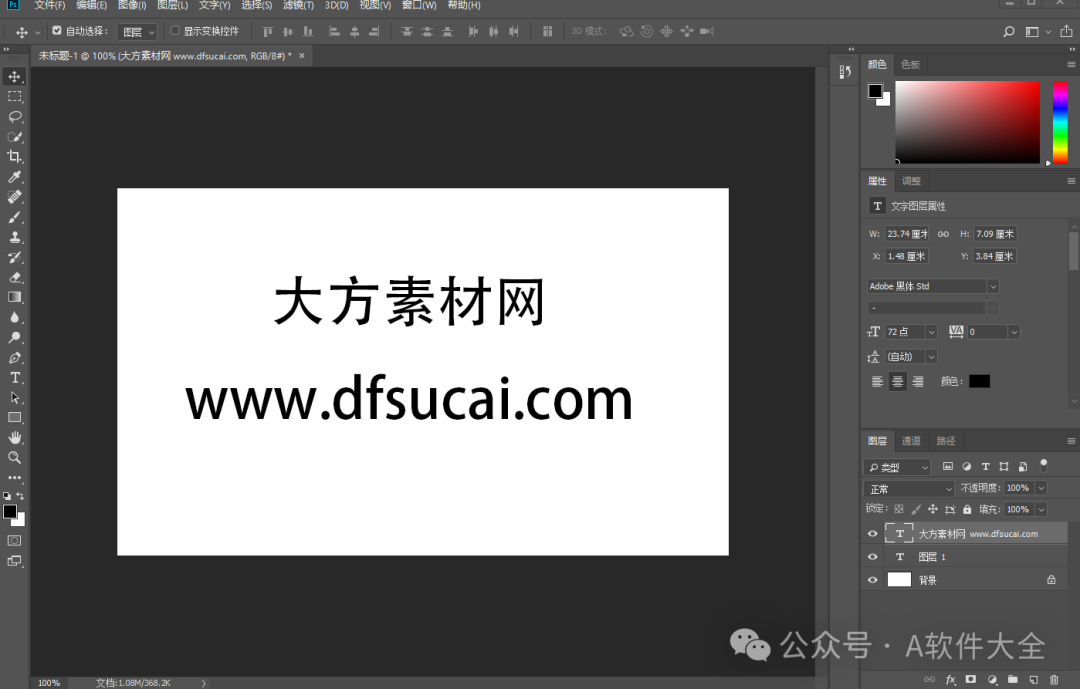Viewport: 1080px width, 689px height.
Task: Enable the 自动选择 checkbox in the options bar
Action: pyautogui.click(x=57, y=31)
